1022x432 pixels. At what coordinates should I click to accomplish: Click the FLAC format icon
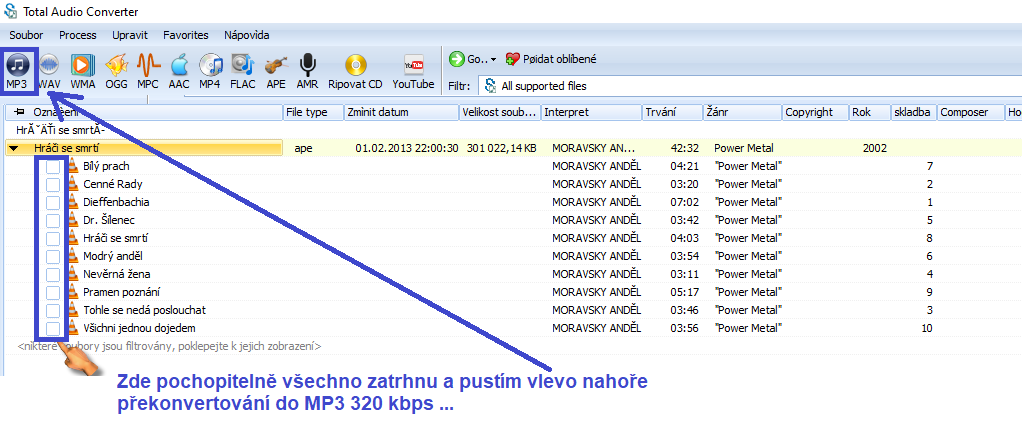[242, 70]
